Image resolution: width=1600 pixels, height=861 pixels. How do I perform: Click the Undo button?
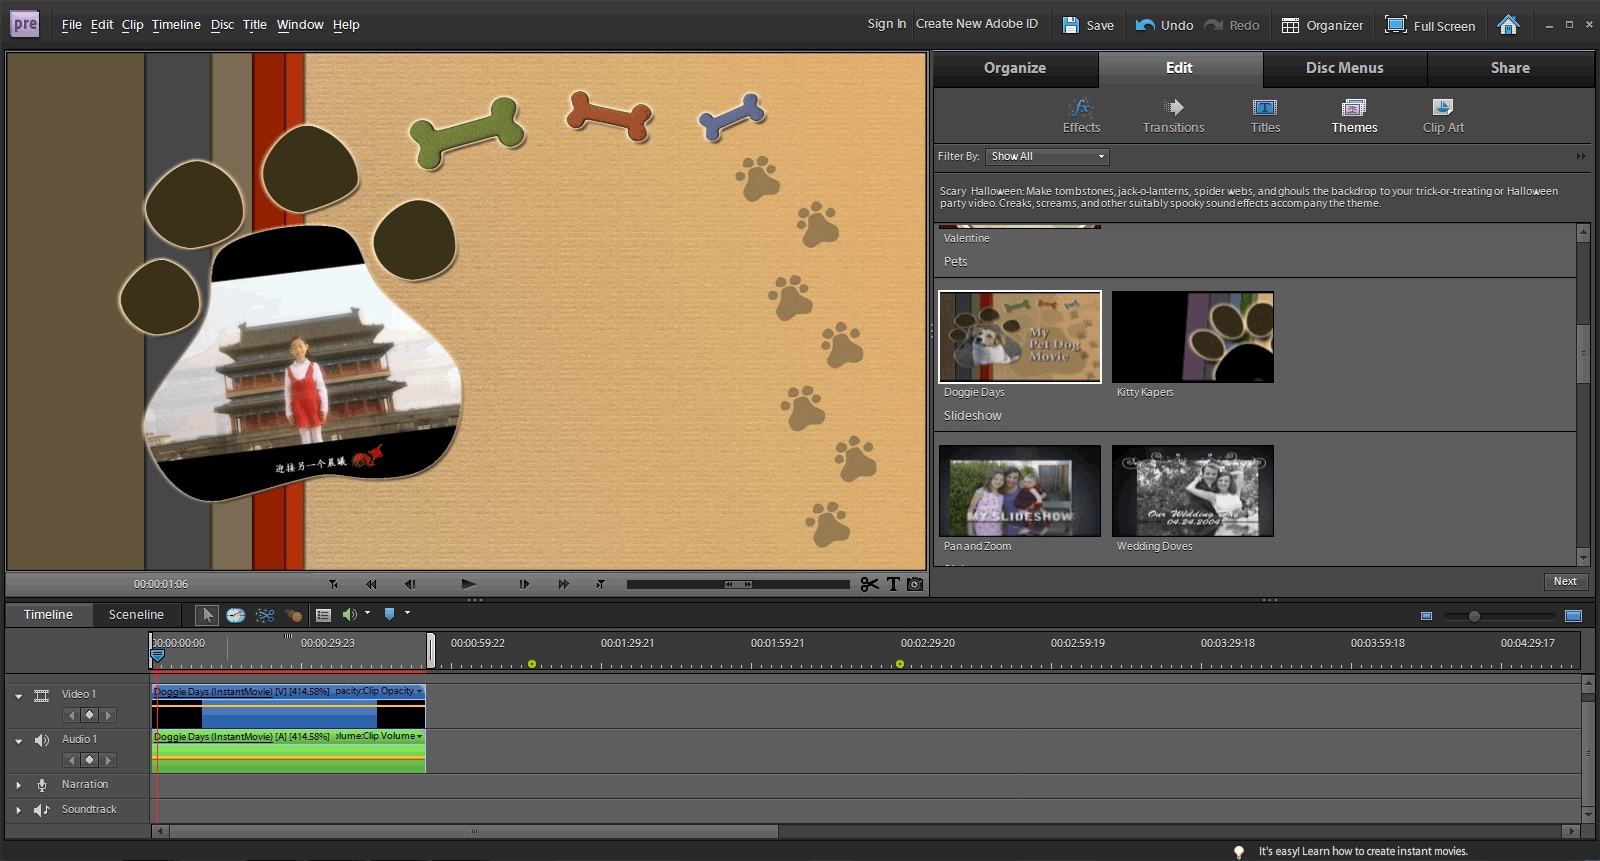1165,25
